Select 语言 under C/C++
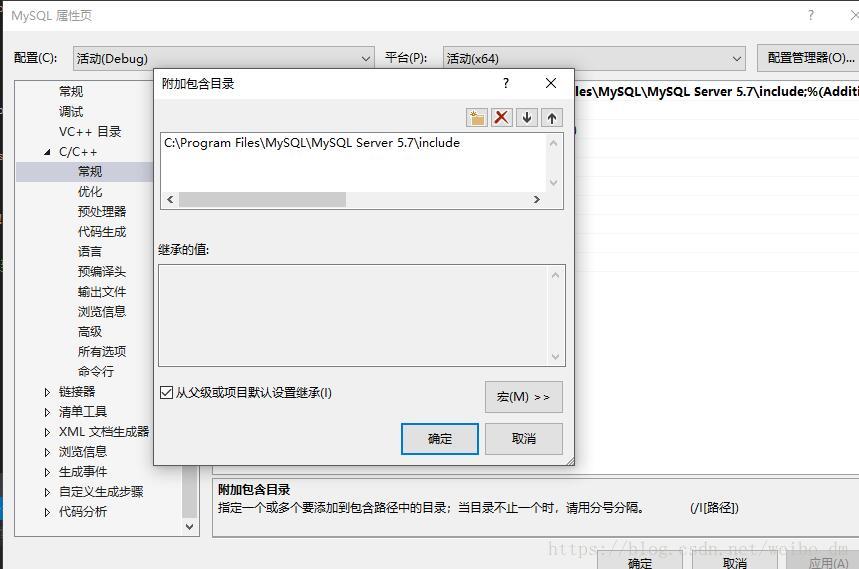The image size is (859, 569). 90,251
